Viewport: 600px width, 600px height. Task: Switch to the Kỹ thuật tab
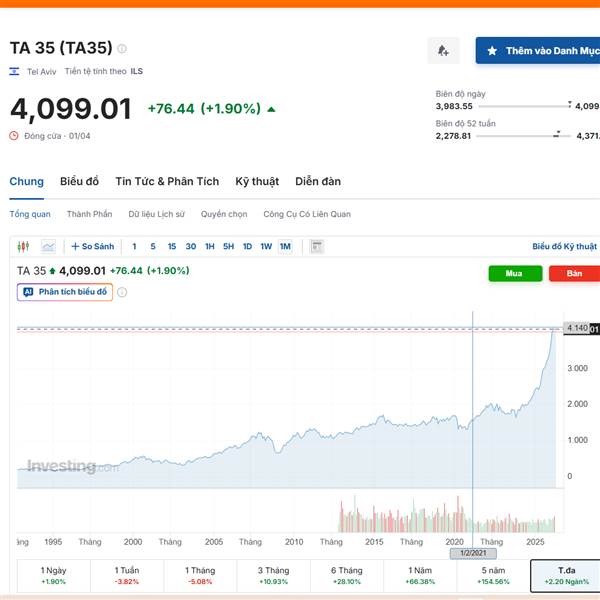[x=257, y=181]
